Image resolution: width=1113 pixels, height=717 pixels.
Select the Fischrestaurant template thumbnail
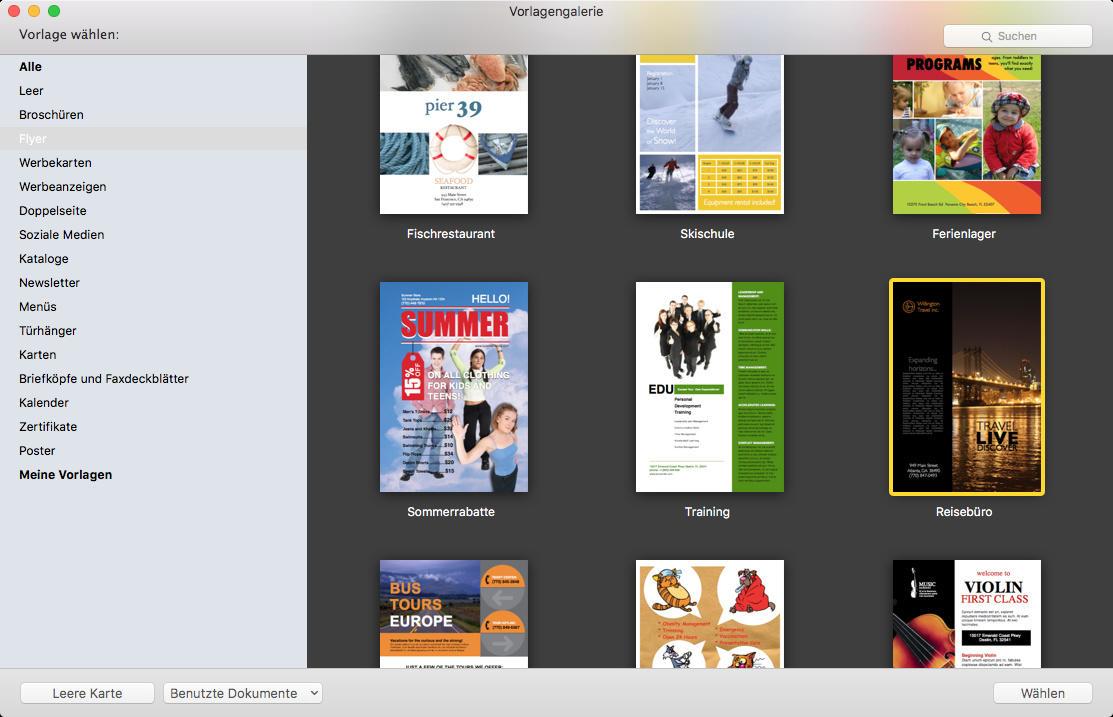click(x=454, y=134)
